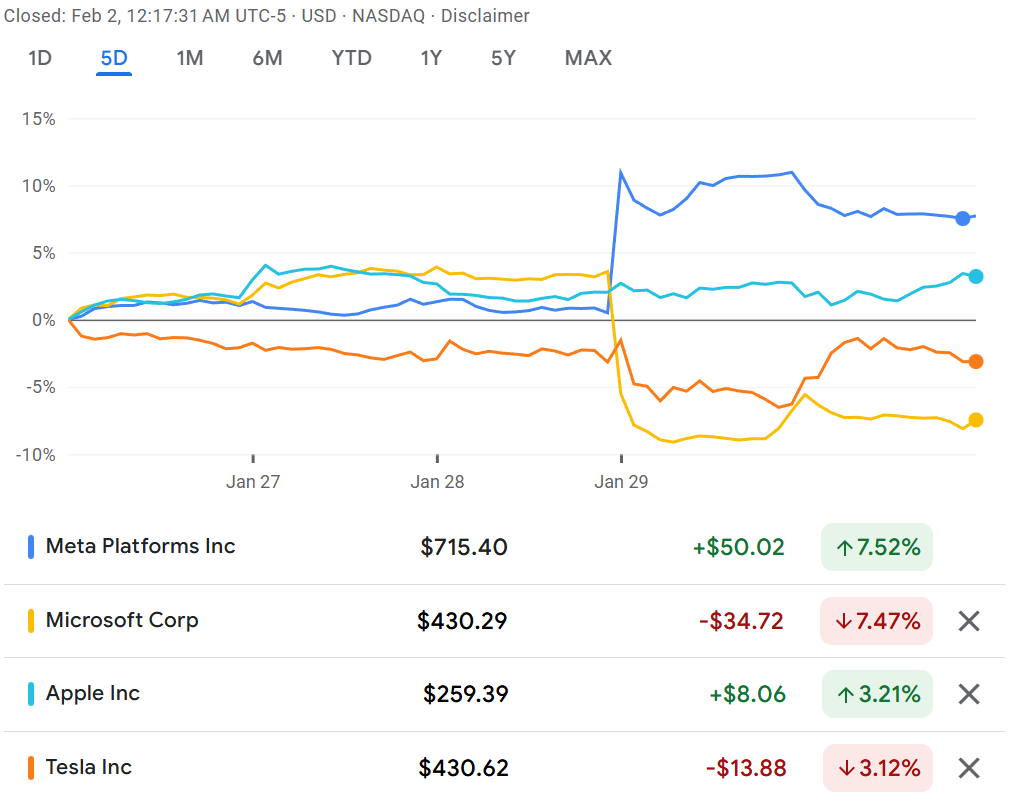Click Microsoft's yellow endpoint dot on chart
1022x804 pixels.
click(x=975, y=420)
